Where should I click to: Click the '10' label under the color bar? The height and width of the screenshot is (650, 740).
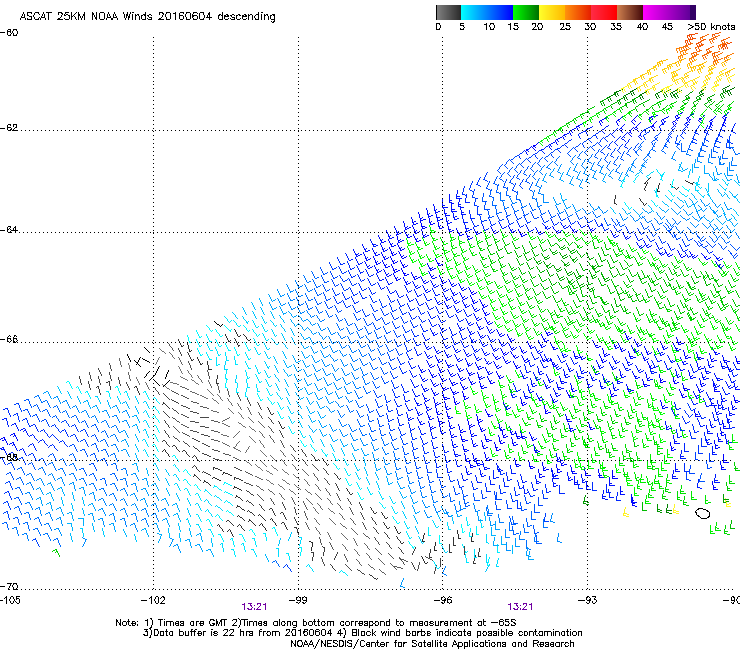(x=489, y=27)
